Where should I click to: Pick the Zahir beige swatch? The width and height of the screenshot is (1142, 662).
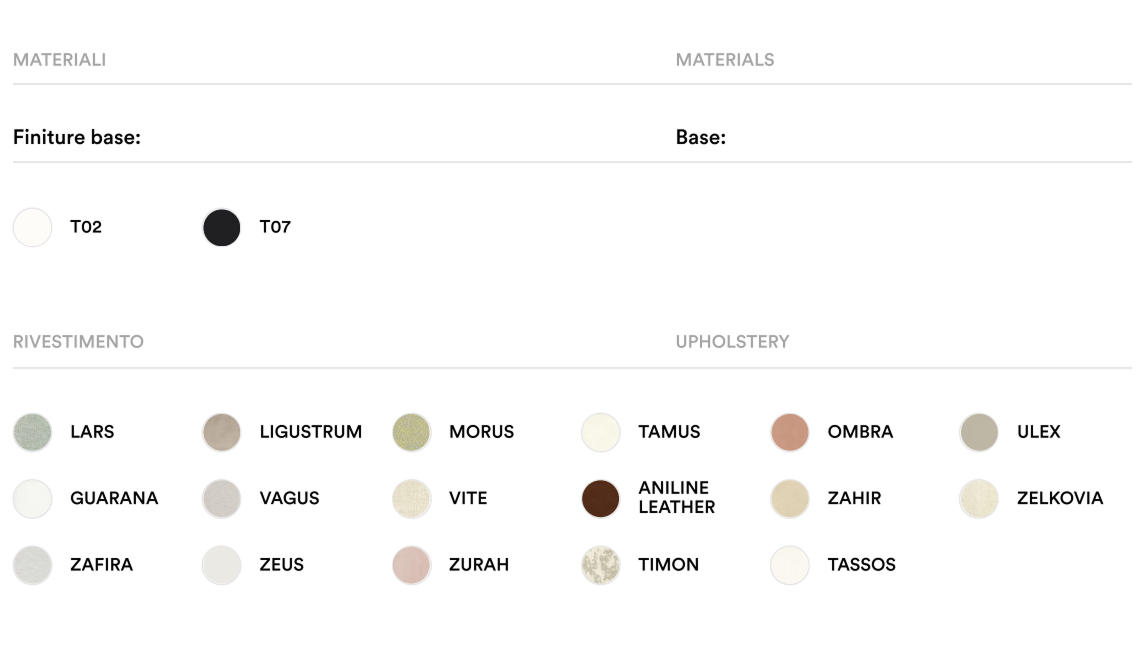coord(790,499)
